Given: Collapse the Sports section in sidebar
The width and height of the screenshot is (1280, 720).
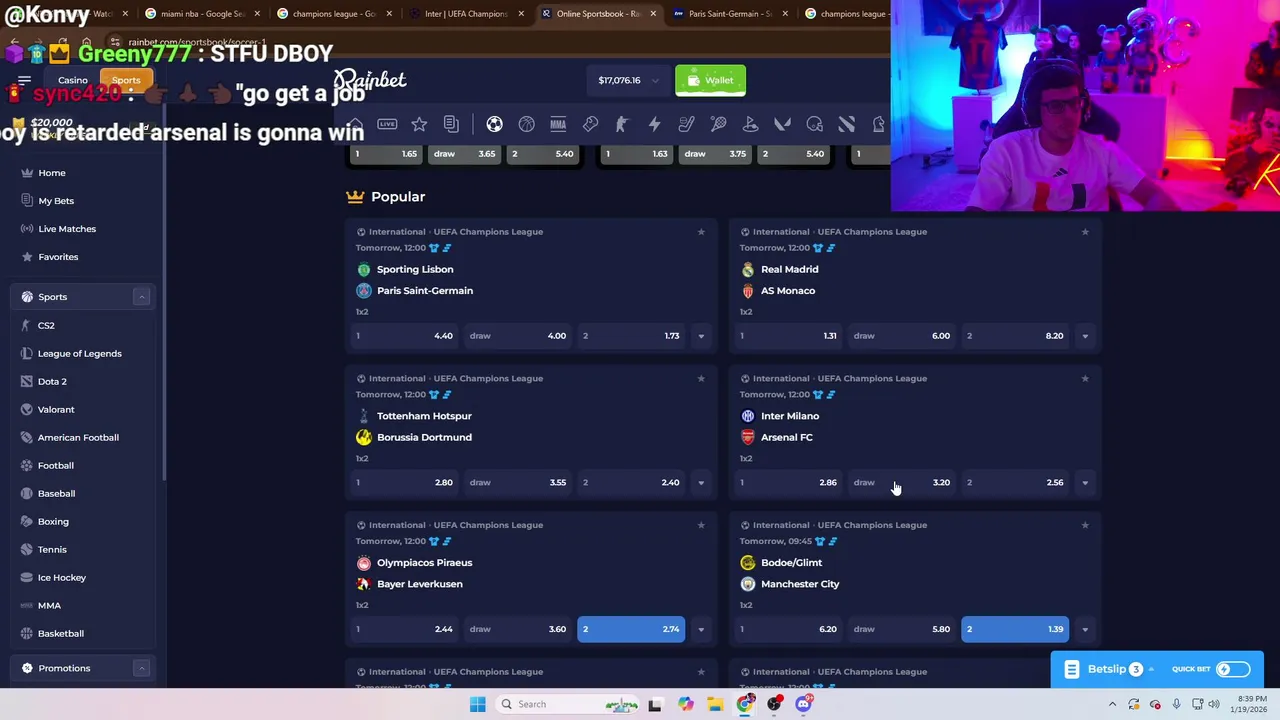Looking at the screenshot, I should coord(141,297).
